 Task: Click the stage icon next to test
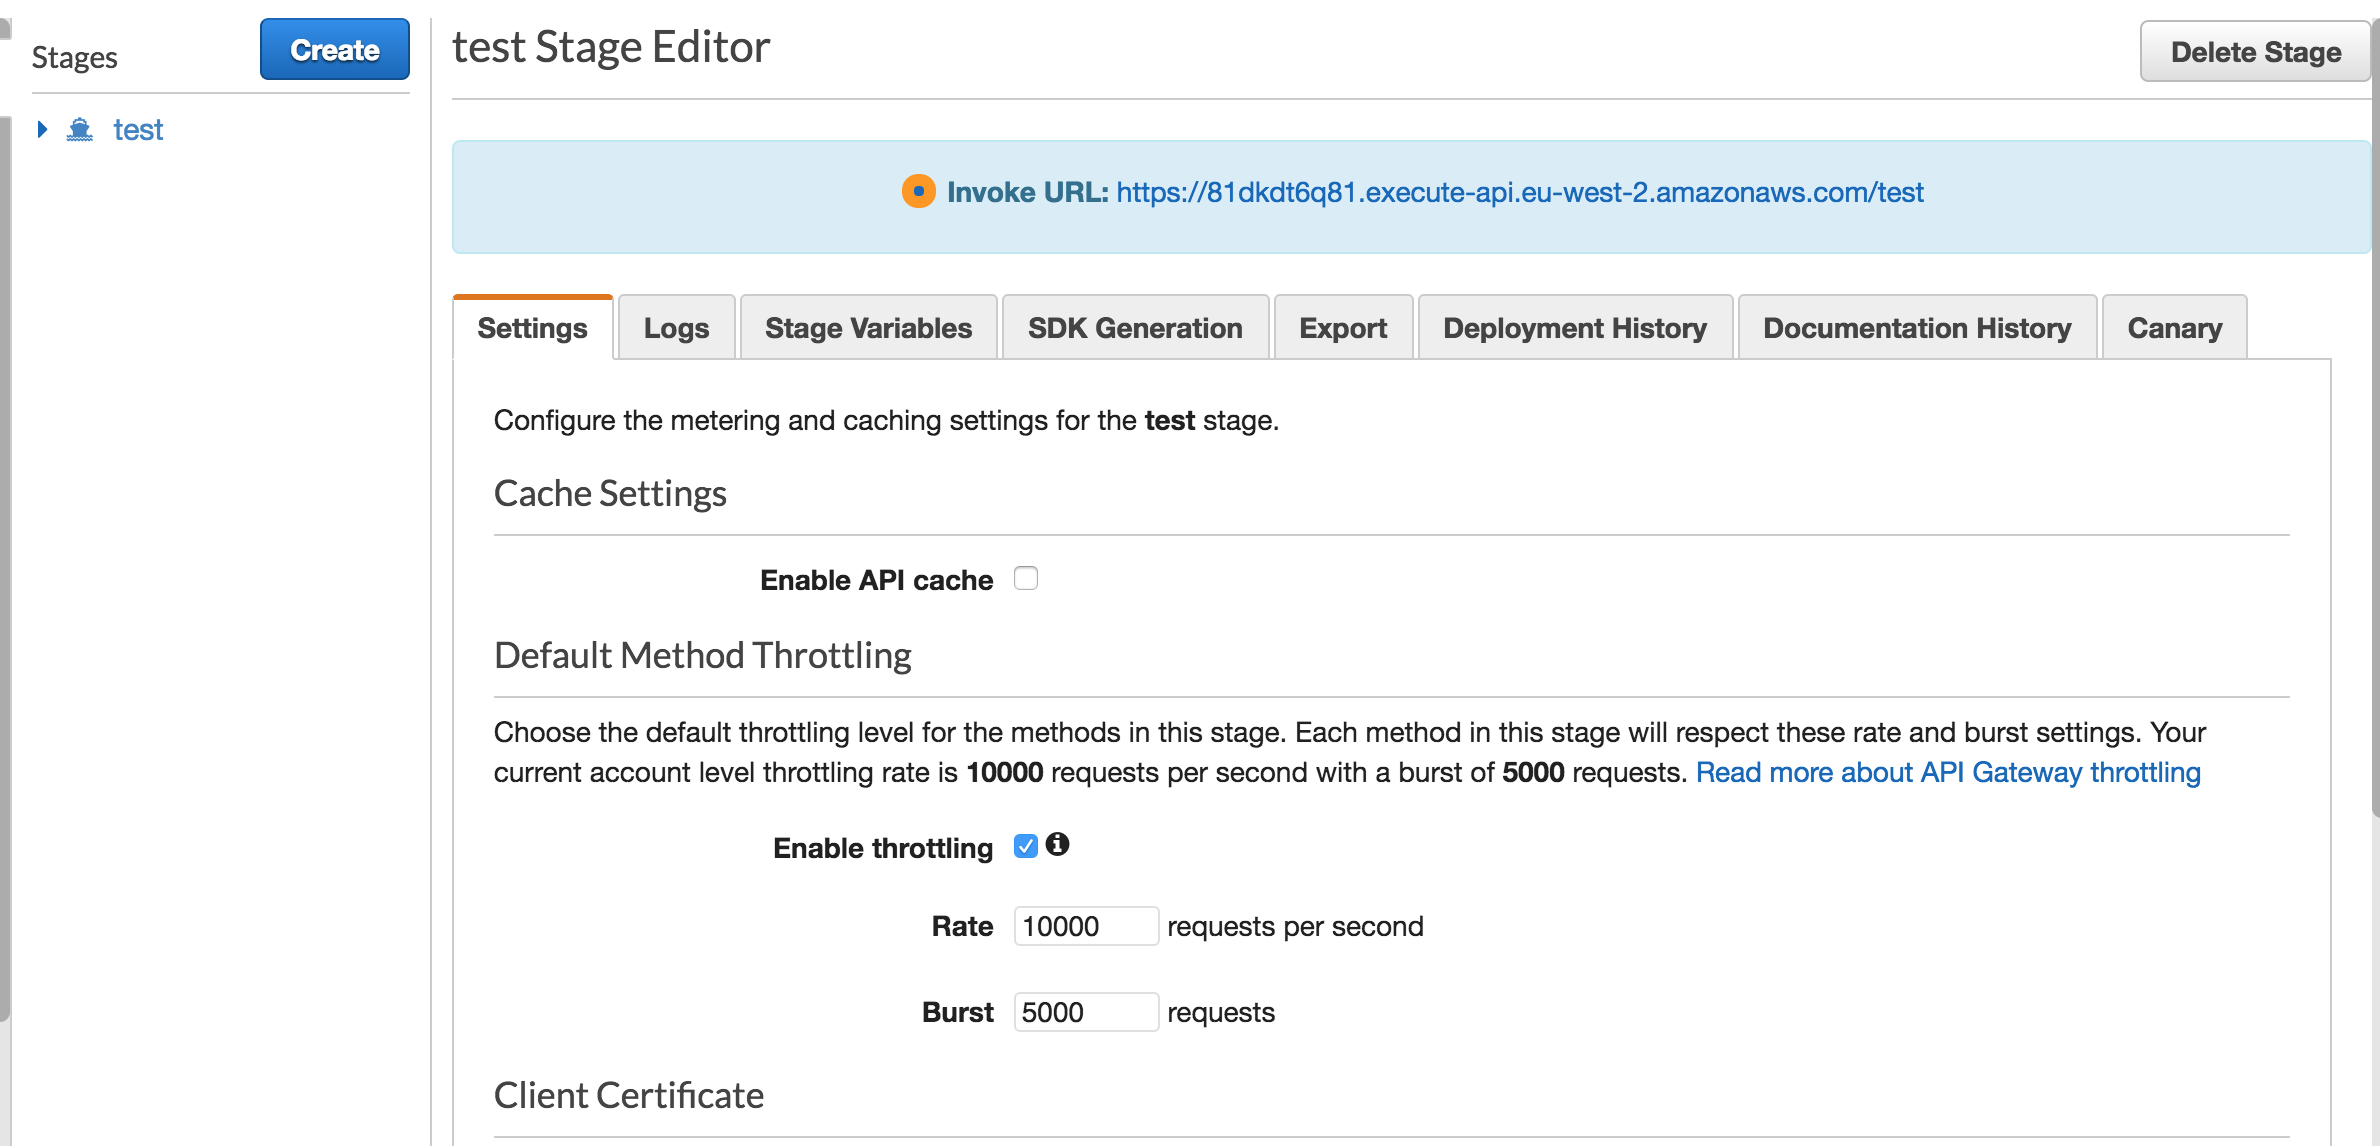pyautogui.click(x=80, y=130)
